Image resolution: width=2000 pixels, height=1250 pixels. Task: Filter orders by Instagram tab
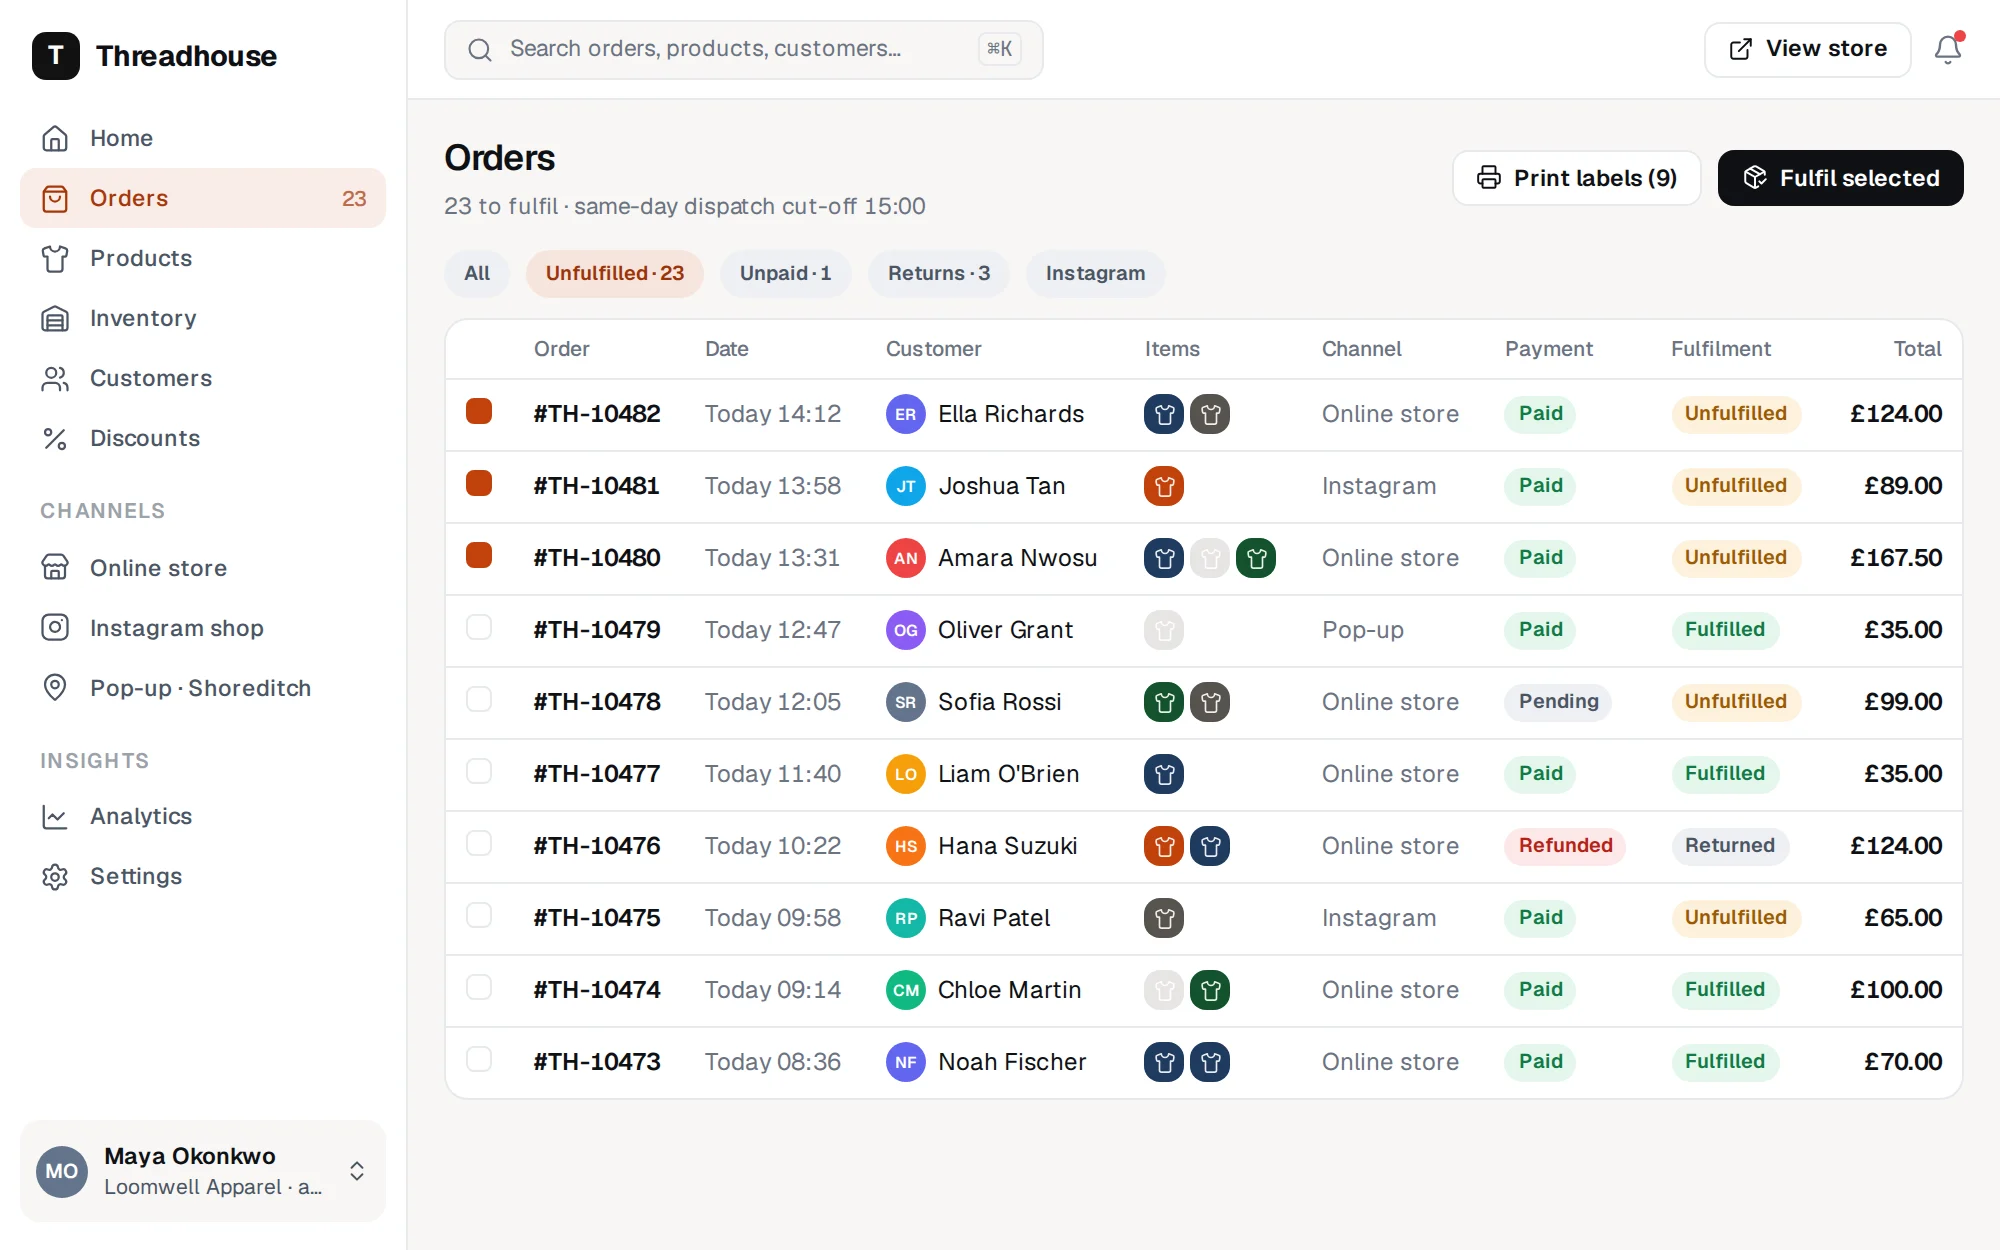(1095, 274)
